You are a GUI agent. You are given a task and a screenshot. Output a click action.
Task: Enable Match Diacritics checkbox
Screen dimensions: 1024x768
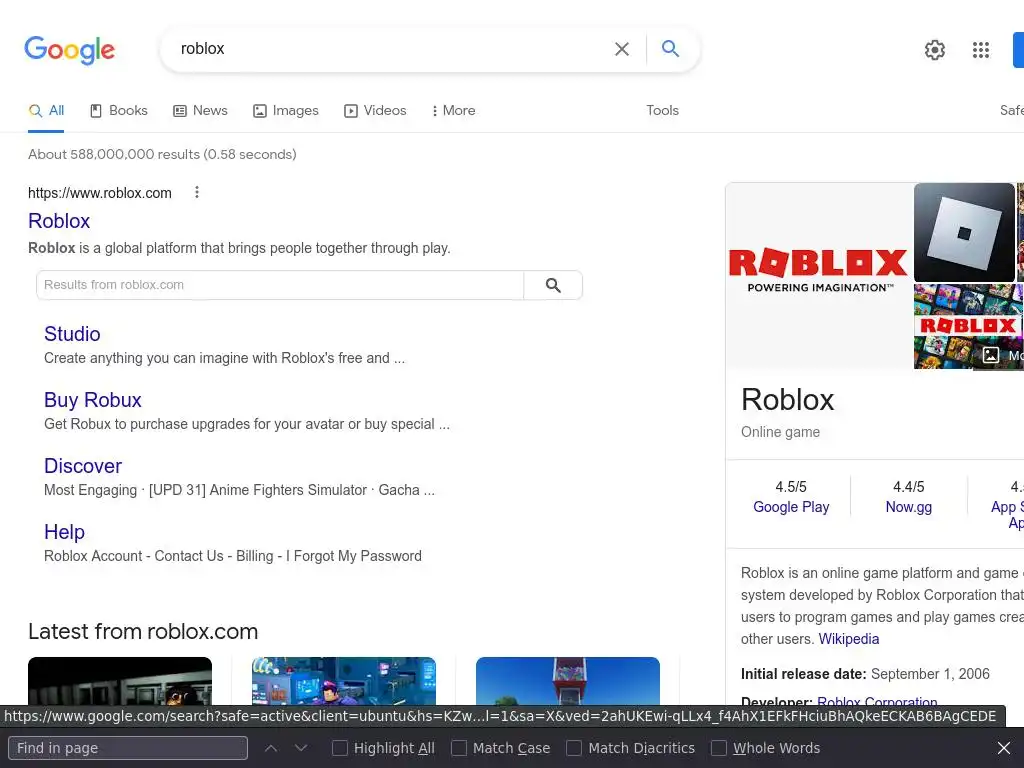[x=573, y=748]
